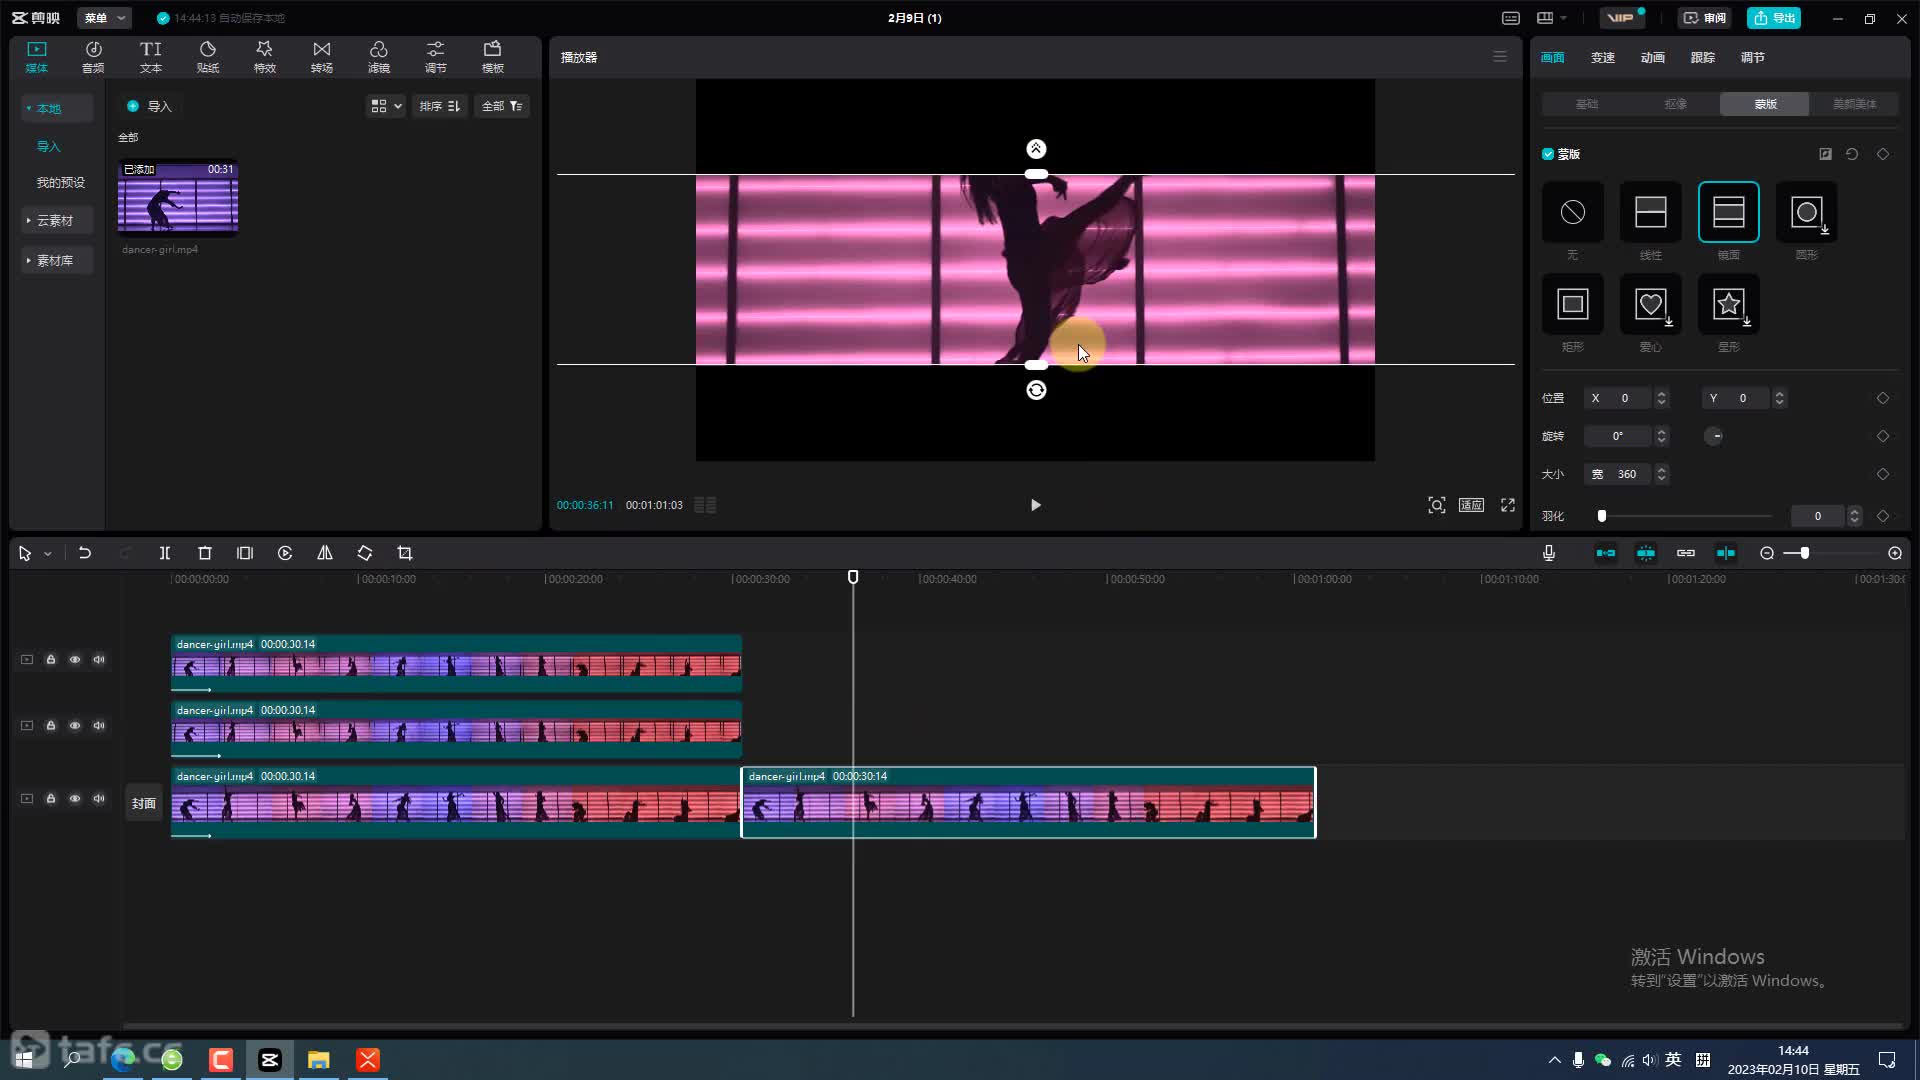Reset the mask with the circular arrow icon
This screenshot has height=1080, width=1920.
click(x=1852, y=154)
